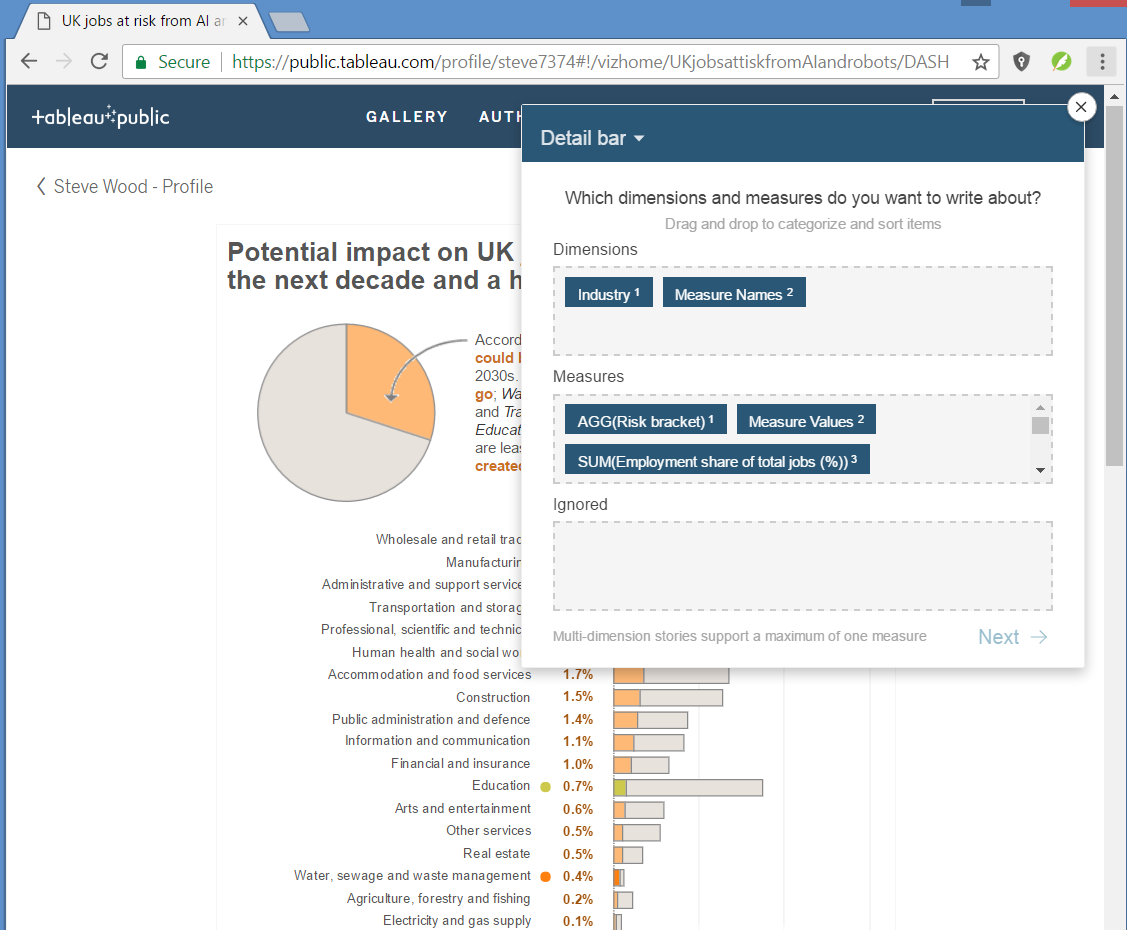Image resolution: width=1127 pixels, height=930 pixels.
Task: Reload the page with refresh icon
Action: coord(99,62)
